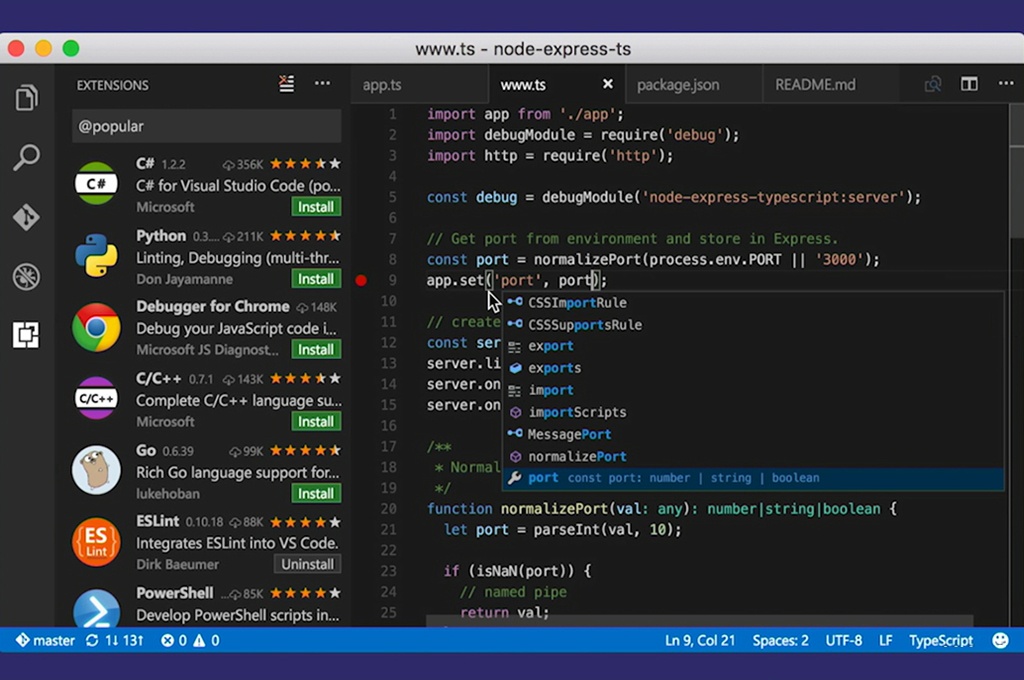Install the Python extension

coord(316,279)
